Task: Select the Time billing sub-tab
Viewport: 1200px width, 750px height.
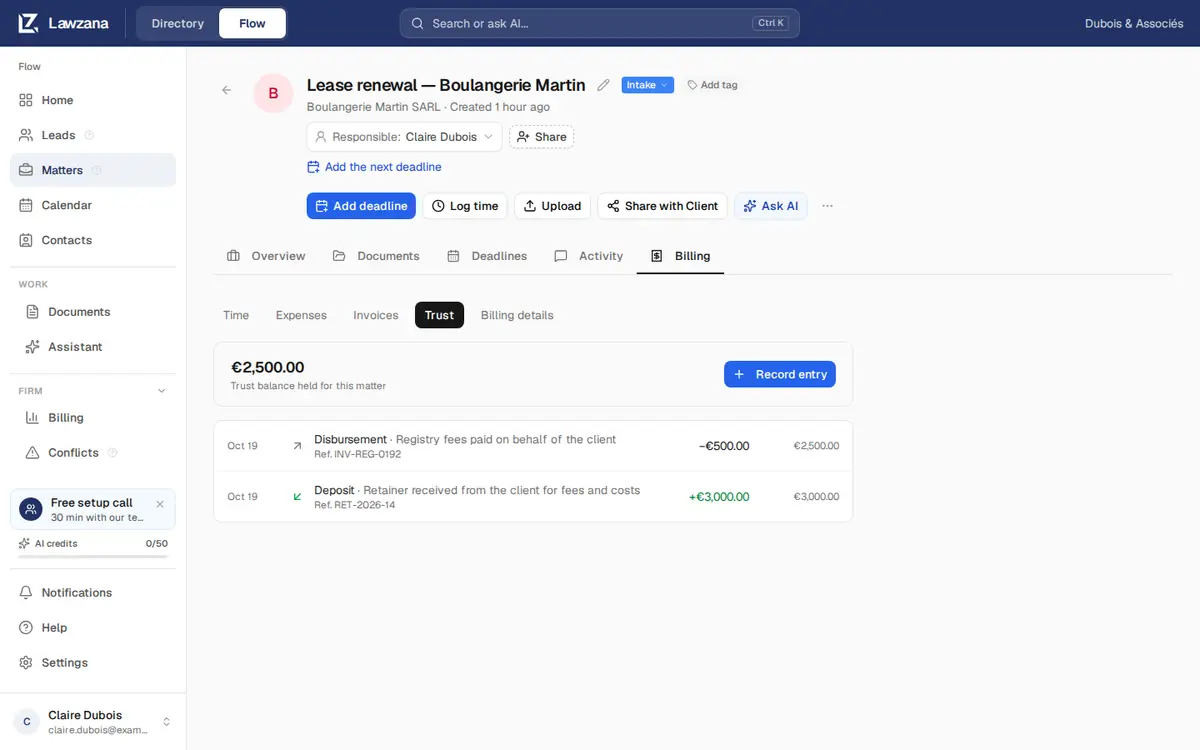Action: click(236, 315)
